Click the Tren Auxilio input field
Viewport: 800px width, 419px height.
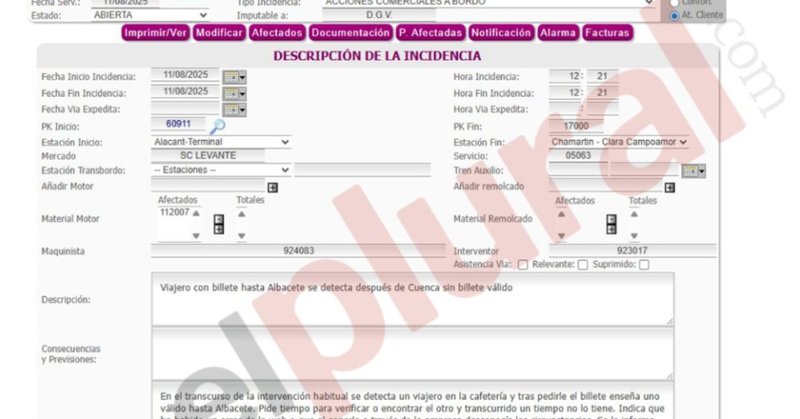pos(578,170)
